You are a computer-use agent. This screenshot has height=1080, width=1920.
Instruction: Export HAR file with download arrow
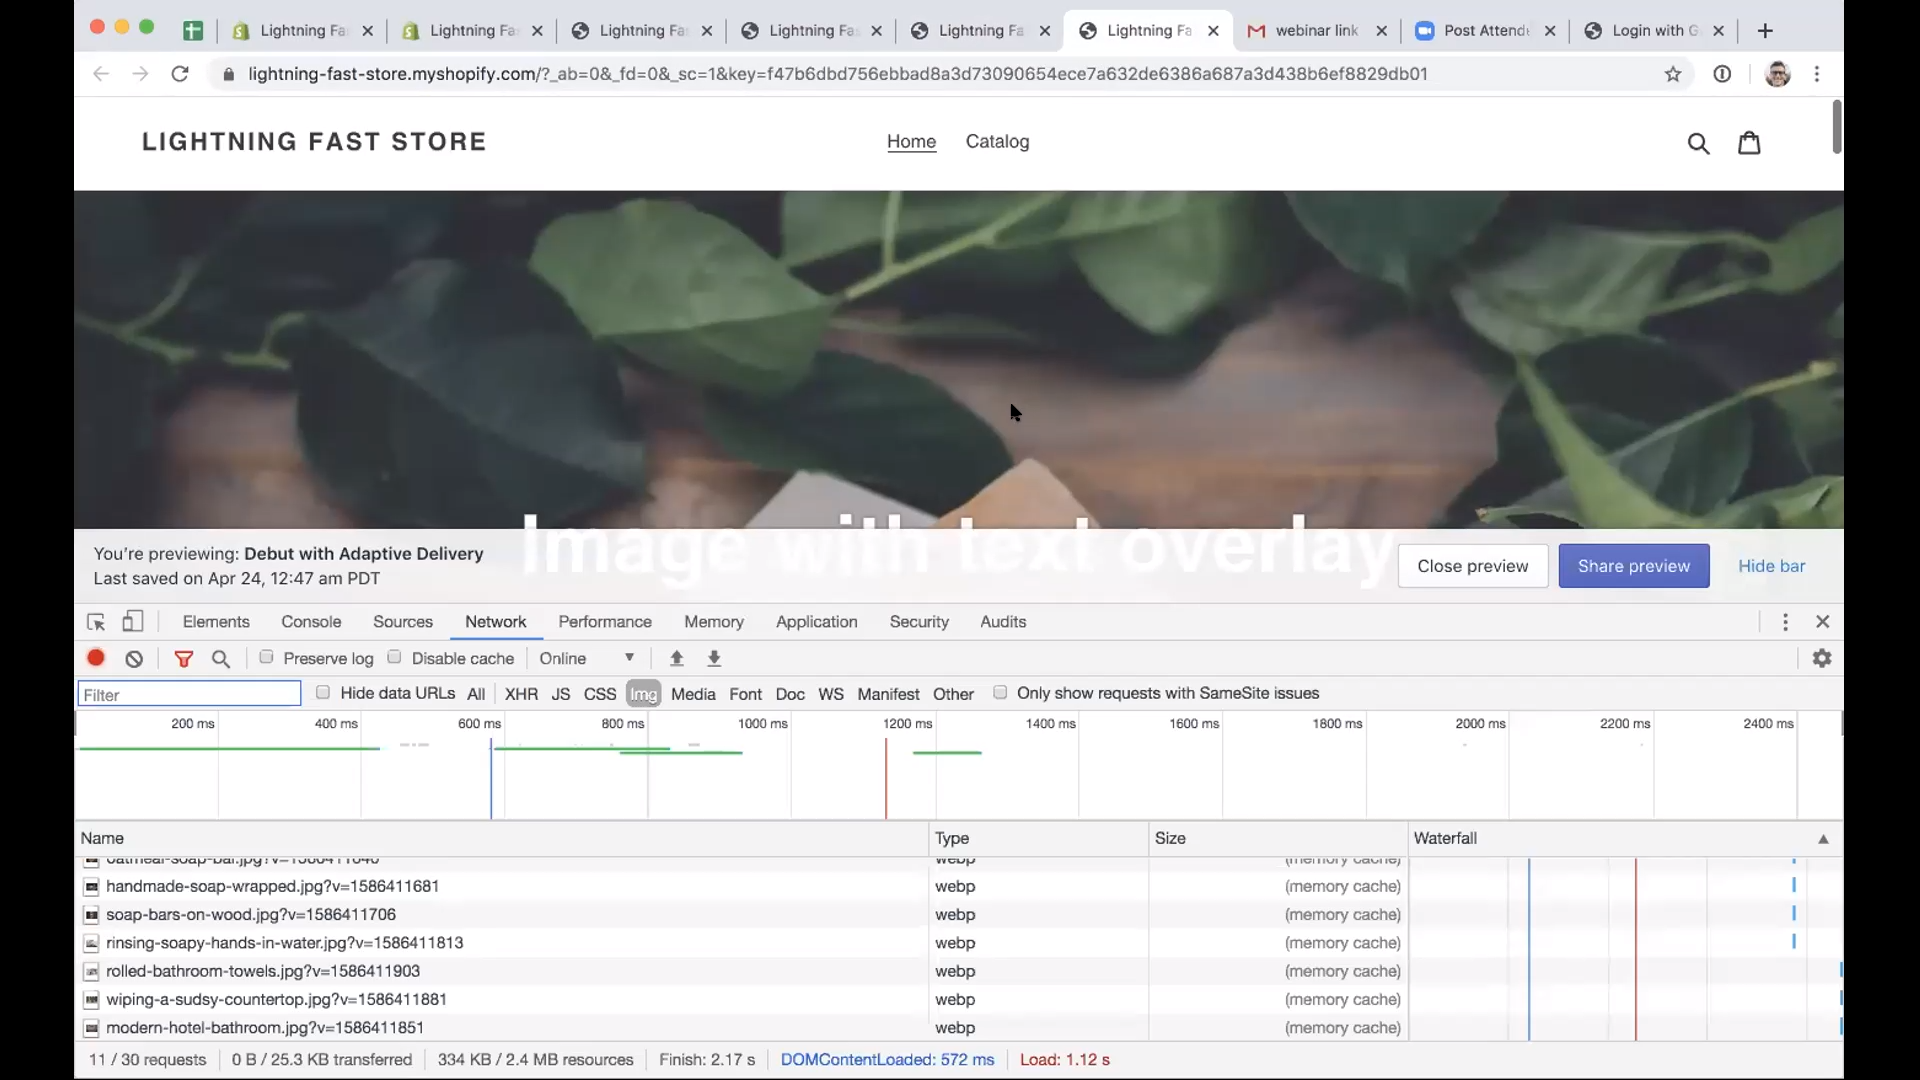coord(714,658)
